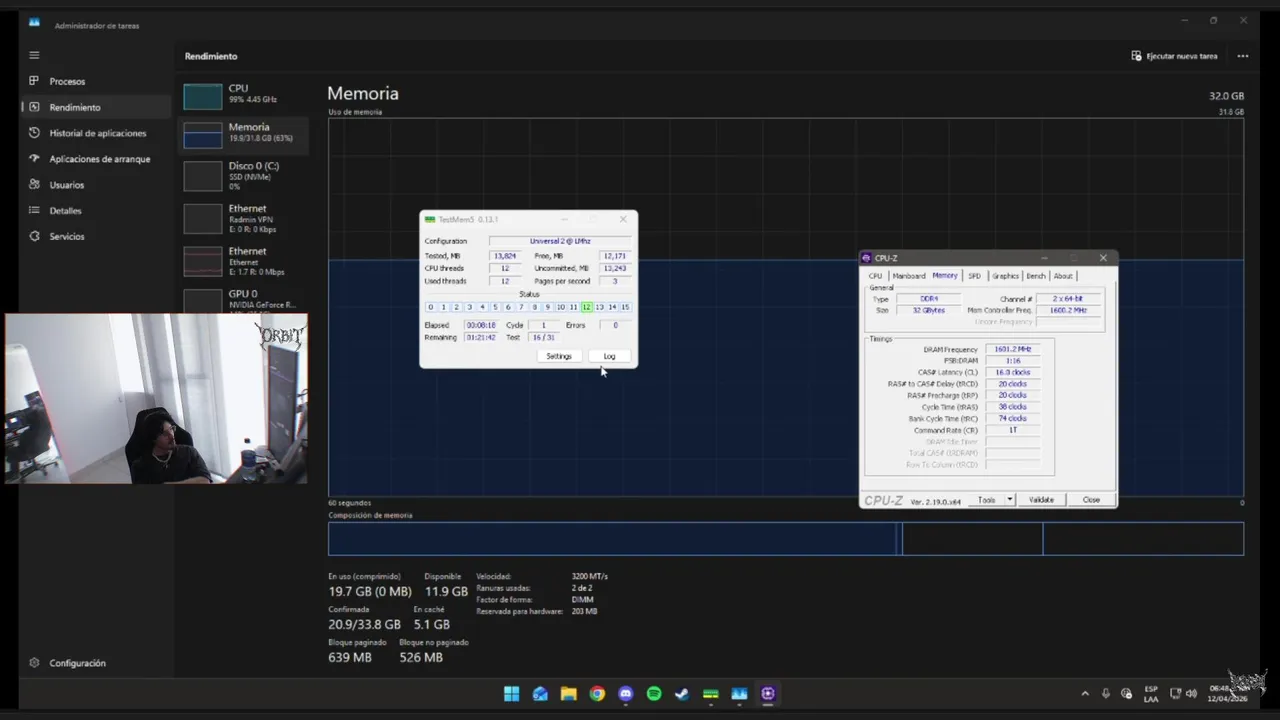1280x720 pixels.
Task: Select the second Ethernet item (1.7 Kbps)
Action: (x=243, y=260)
